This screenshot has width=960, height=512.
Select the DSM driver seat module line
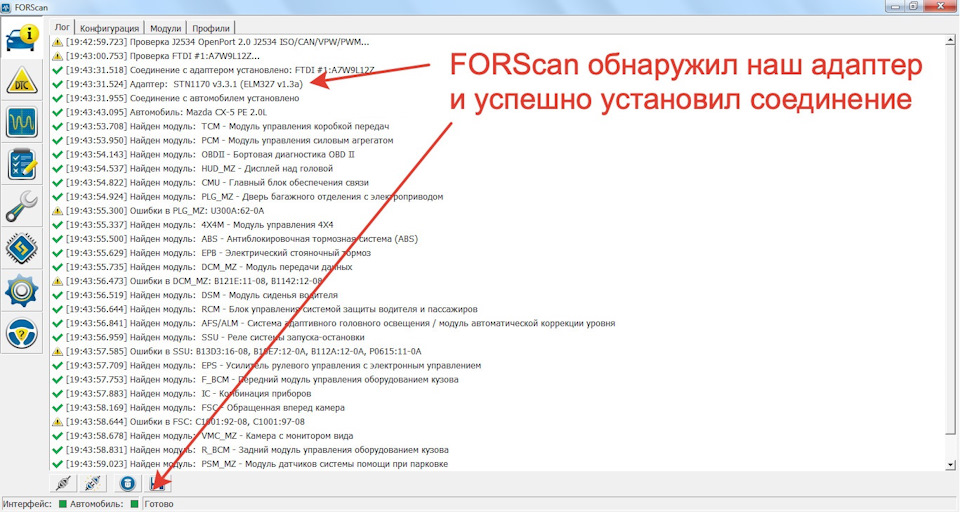point(201,295)
